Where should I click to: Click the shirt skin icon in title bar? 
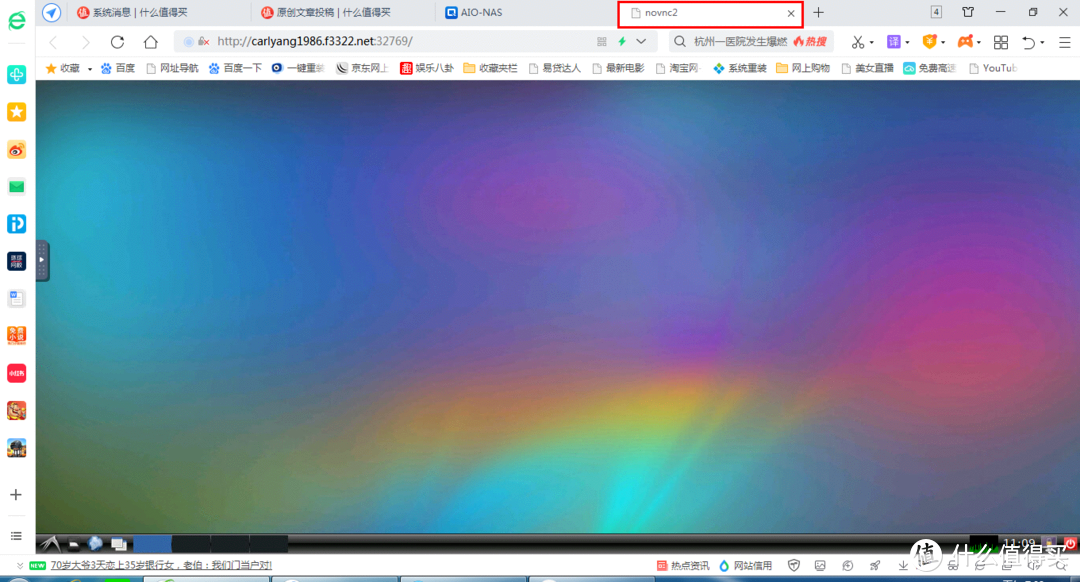tap(968, 12)
